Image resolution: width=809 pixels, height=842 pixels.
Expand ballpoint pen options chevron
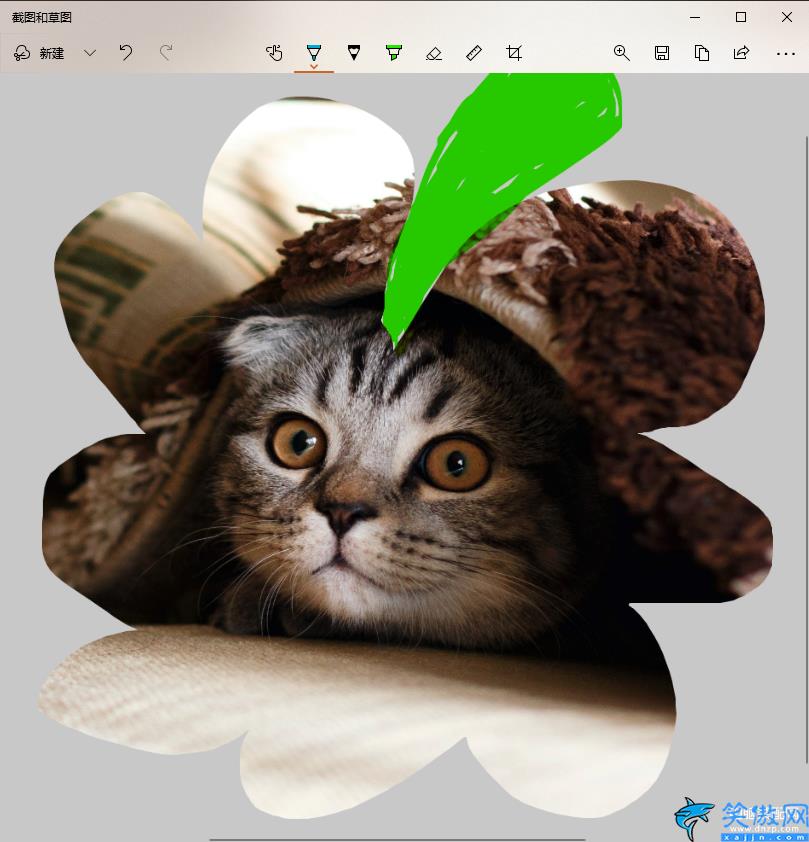[x=314, y=67]
